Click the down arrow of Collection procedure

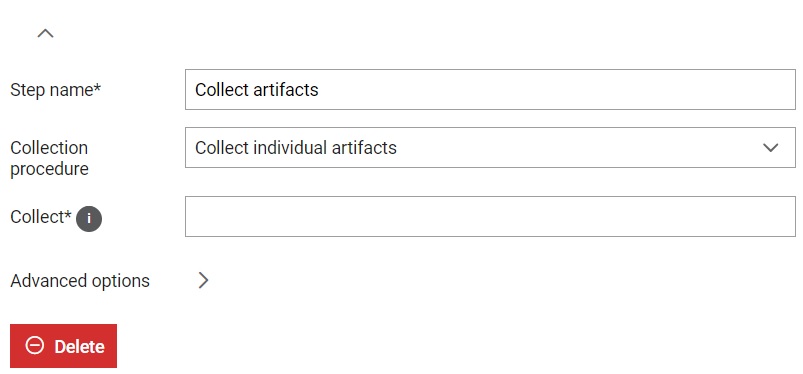click(x=770, y=148)
